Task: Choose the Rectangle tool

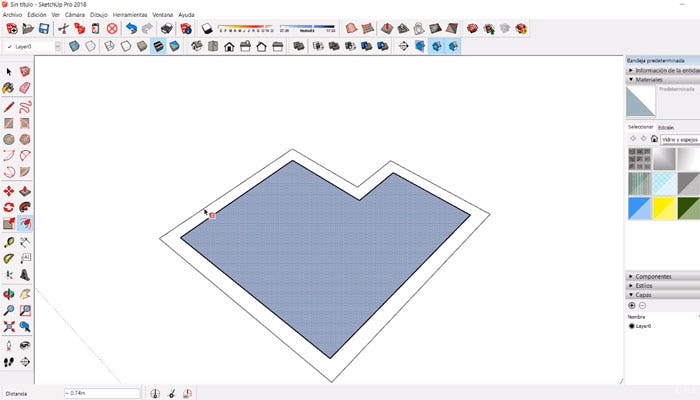Action: [x=9, y=123]
